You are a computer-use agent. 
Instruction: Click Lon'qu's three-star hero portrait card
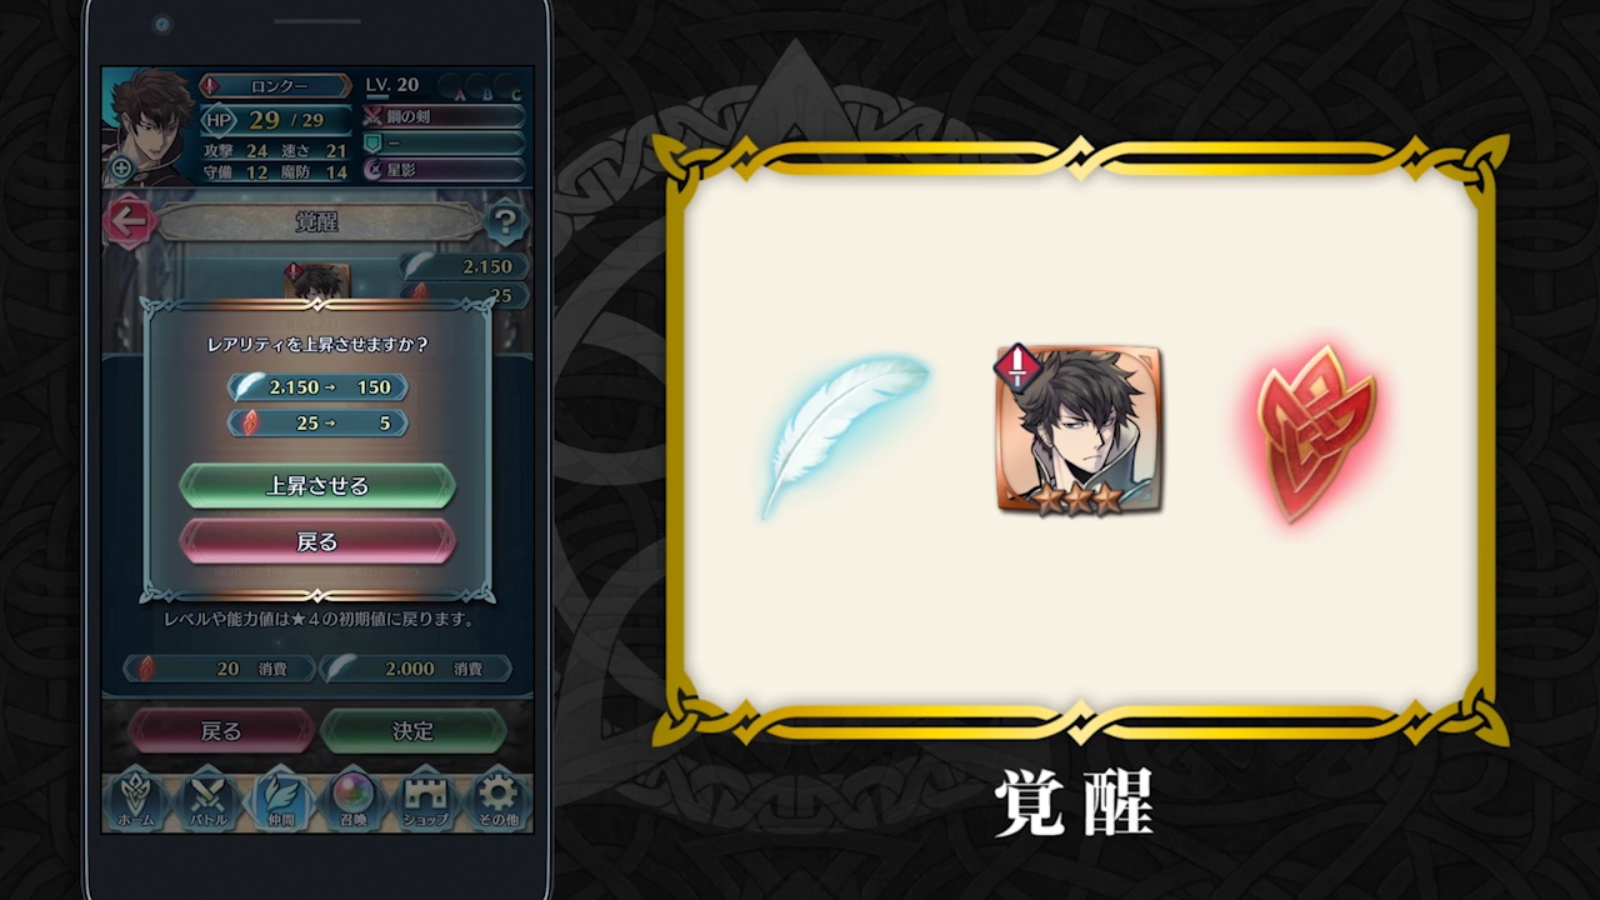tap(1078, 430)
